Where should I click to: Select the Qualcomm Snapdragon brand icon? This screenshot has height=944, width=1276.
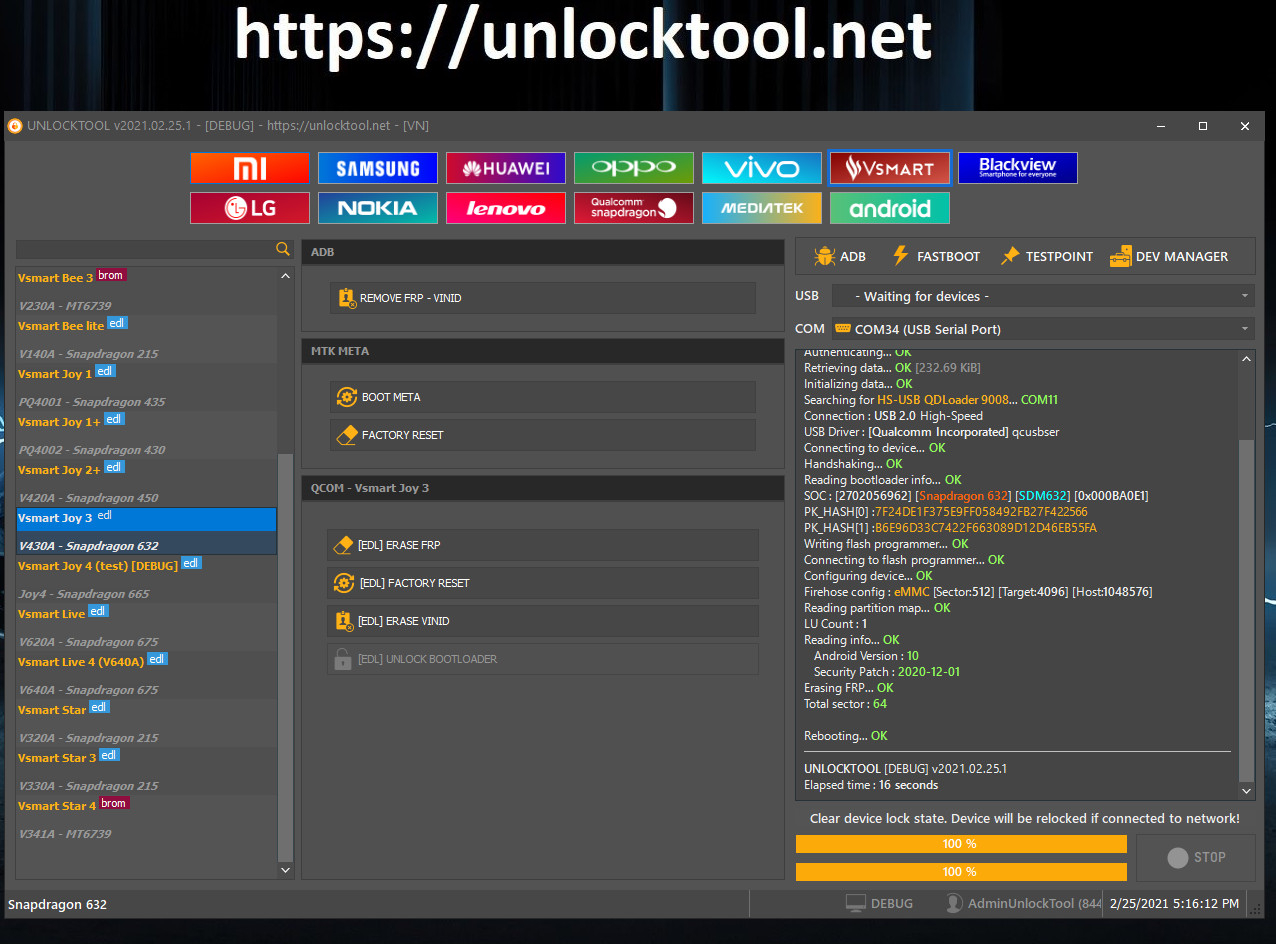(x=634, y=208)
